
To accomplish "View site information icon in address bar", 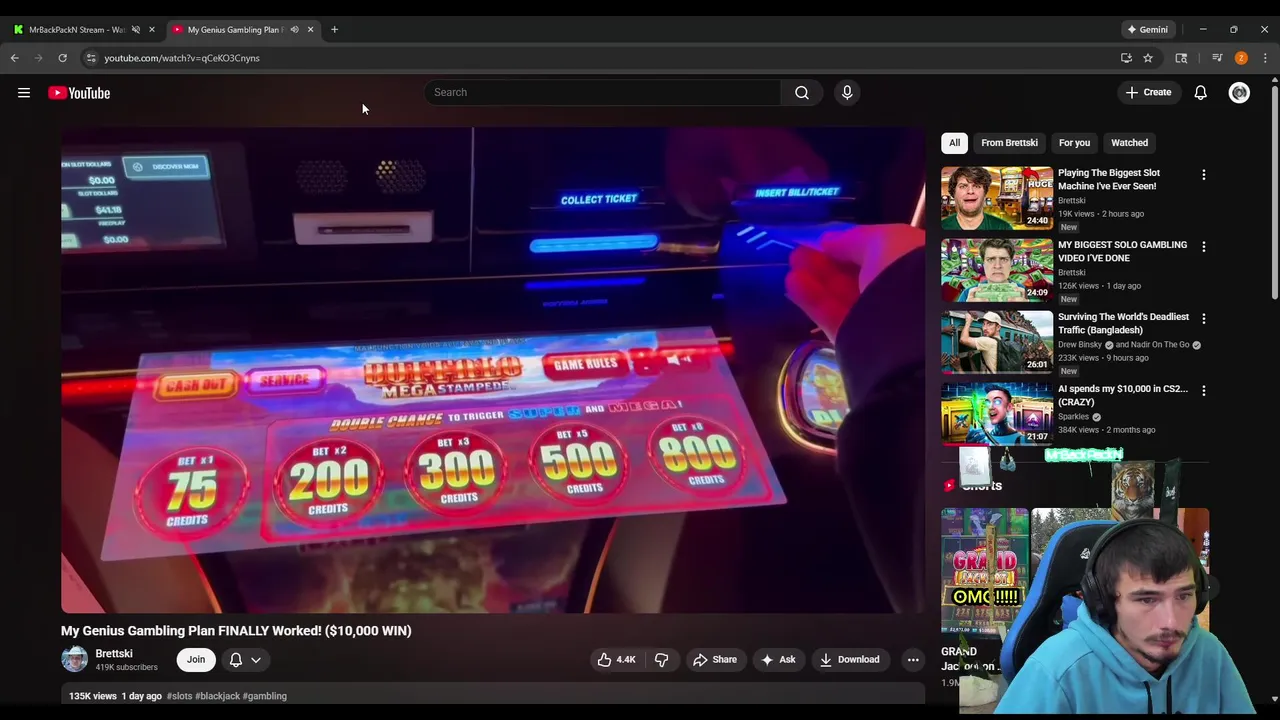I will tap(91, 58).
